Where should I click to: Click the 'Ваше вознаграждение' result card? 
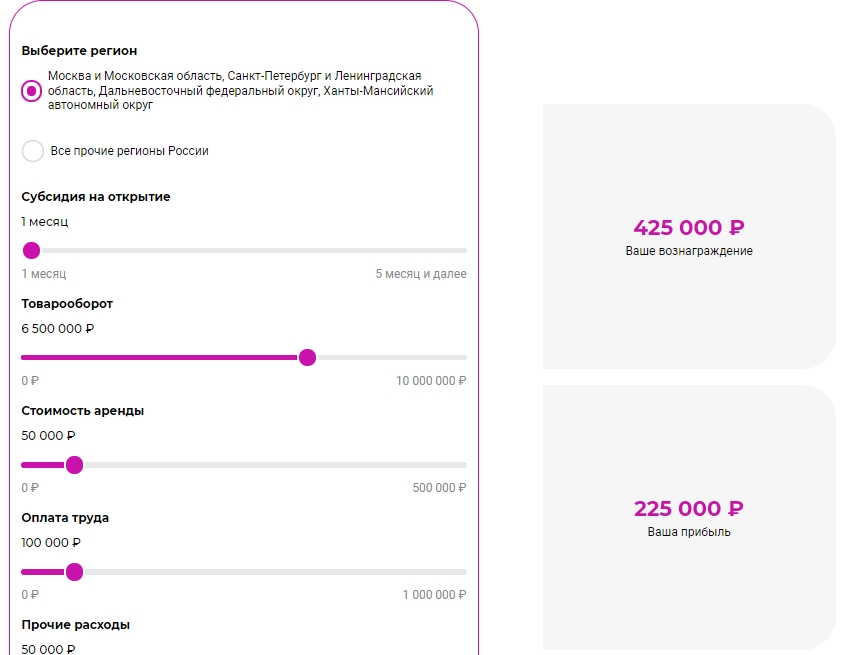(689, 236)
